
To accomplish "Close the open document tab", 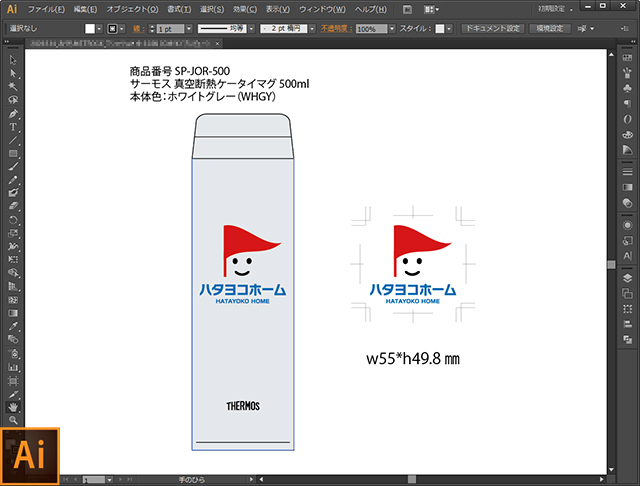I will 218,43.
